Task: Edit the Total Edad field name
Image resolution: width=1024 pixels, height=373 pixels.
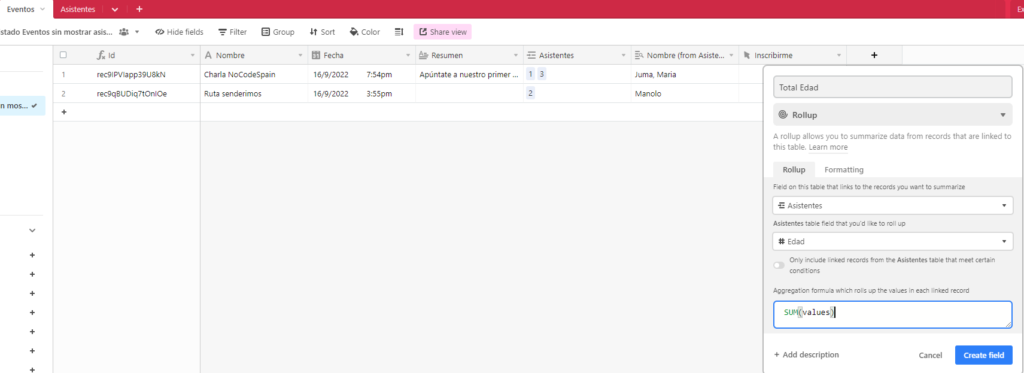Action: pos(893,87)
